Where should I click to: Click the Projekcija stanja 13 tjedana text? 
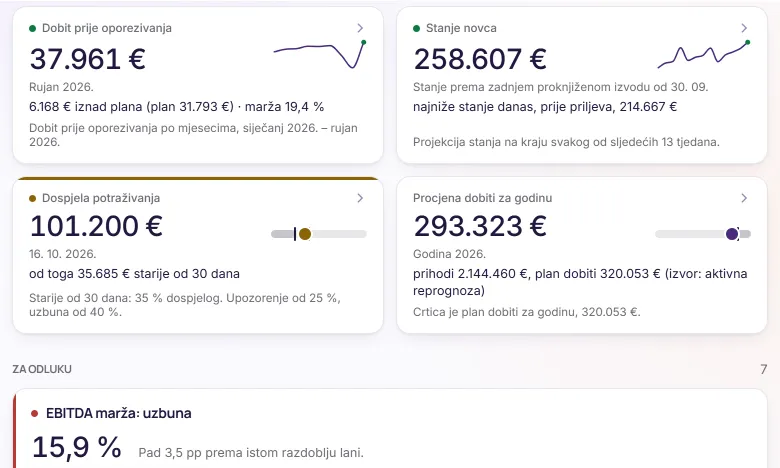pos(566,142)
